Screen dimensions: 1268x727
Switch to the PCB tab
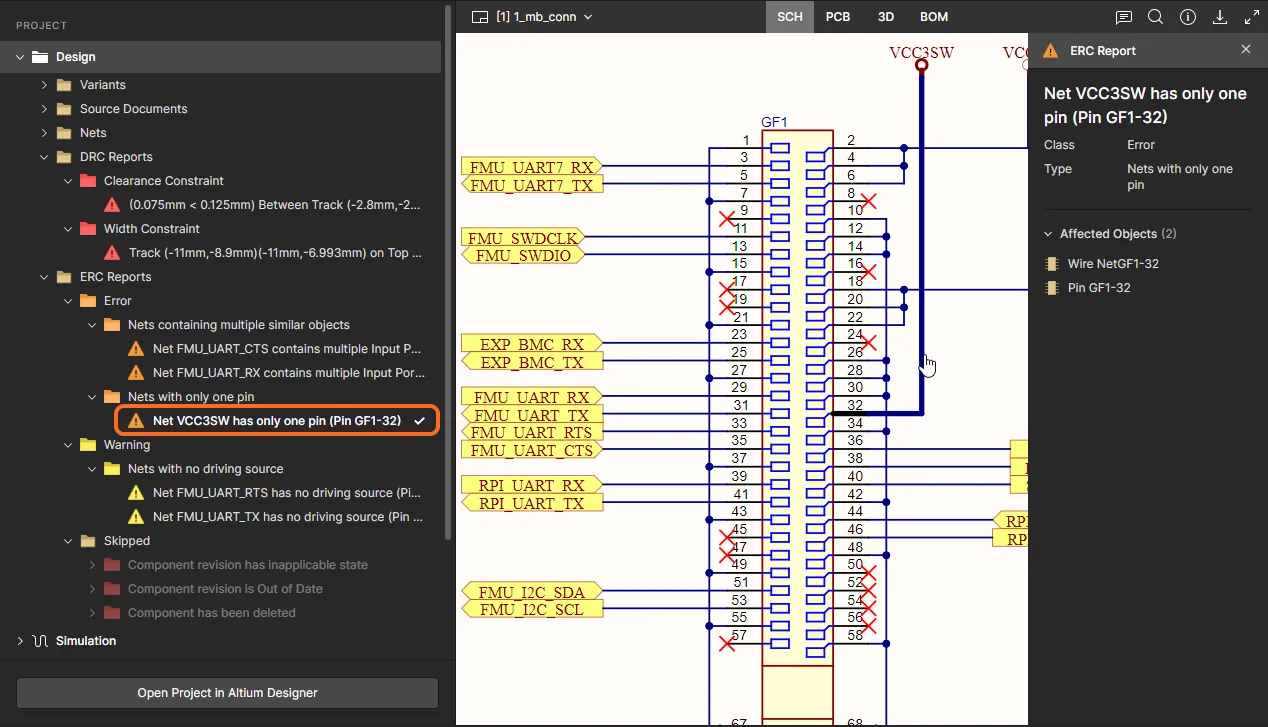pos(838,17)
